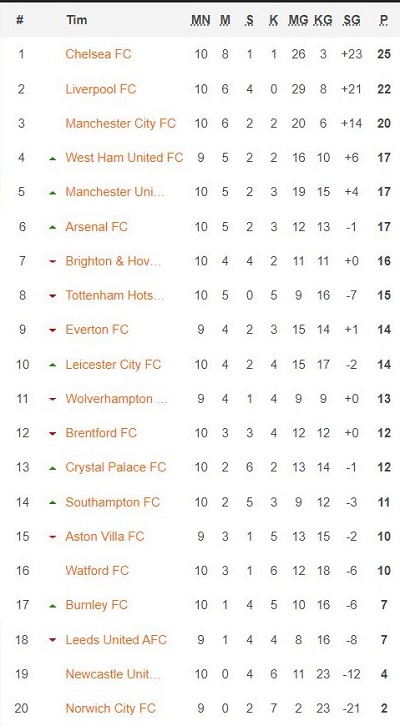
Task: Click the green up arrow beside West Ham United FC
Action: (x=52, y=158)
